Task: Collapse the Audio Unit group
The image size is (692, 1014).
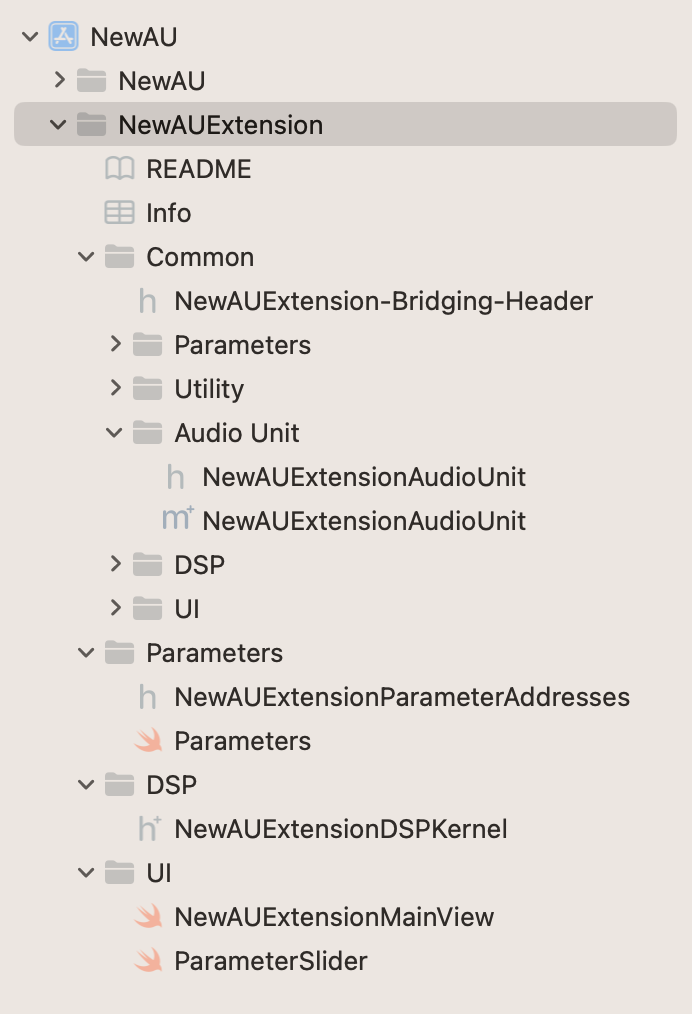Action: pyautogui.click(x=115, y=432)
